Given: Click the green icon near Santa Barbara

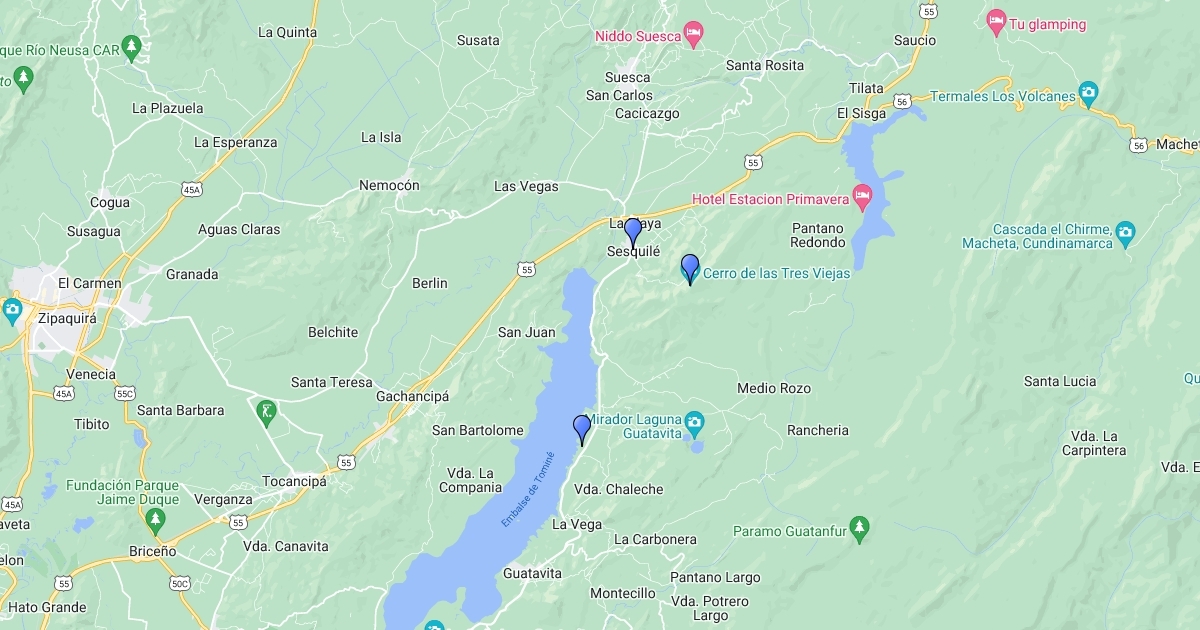Looking at the screenshot, I should click(266, 410).
